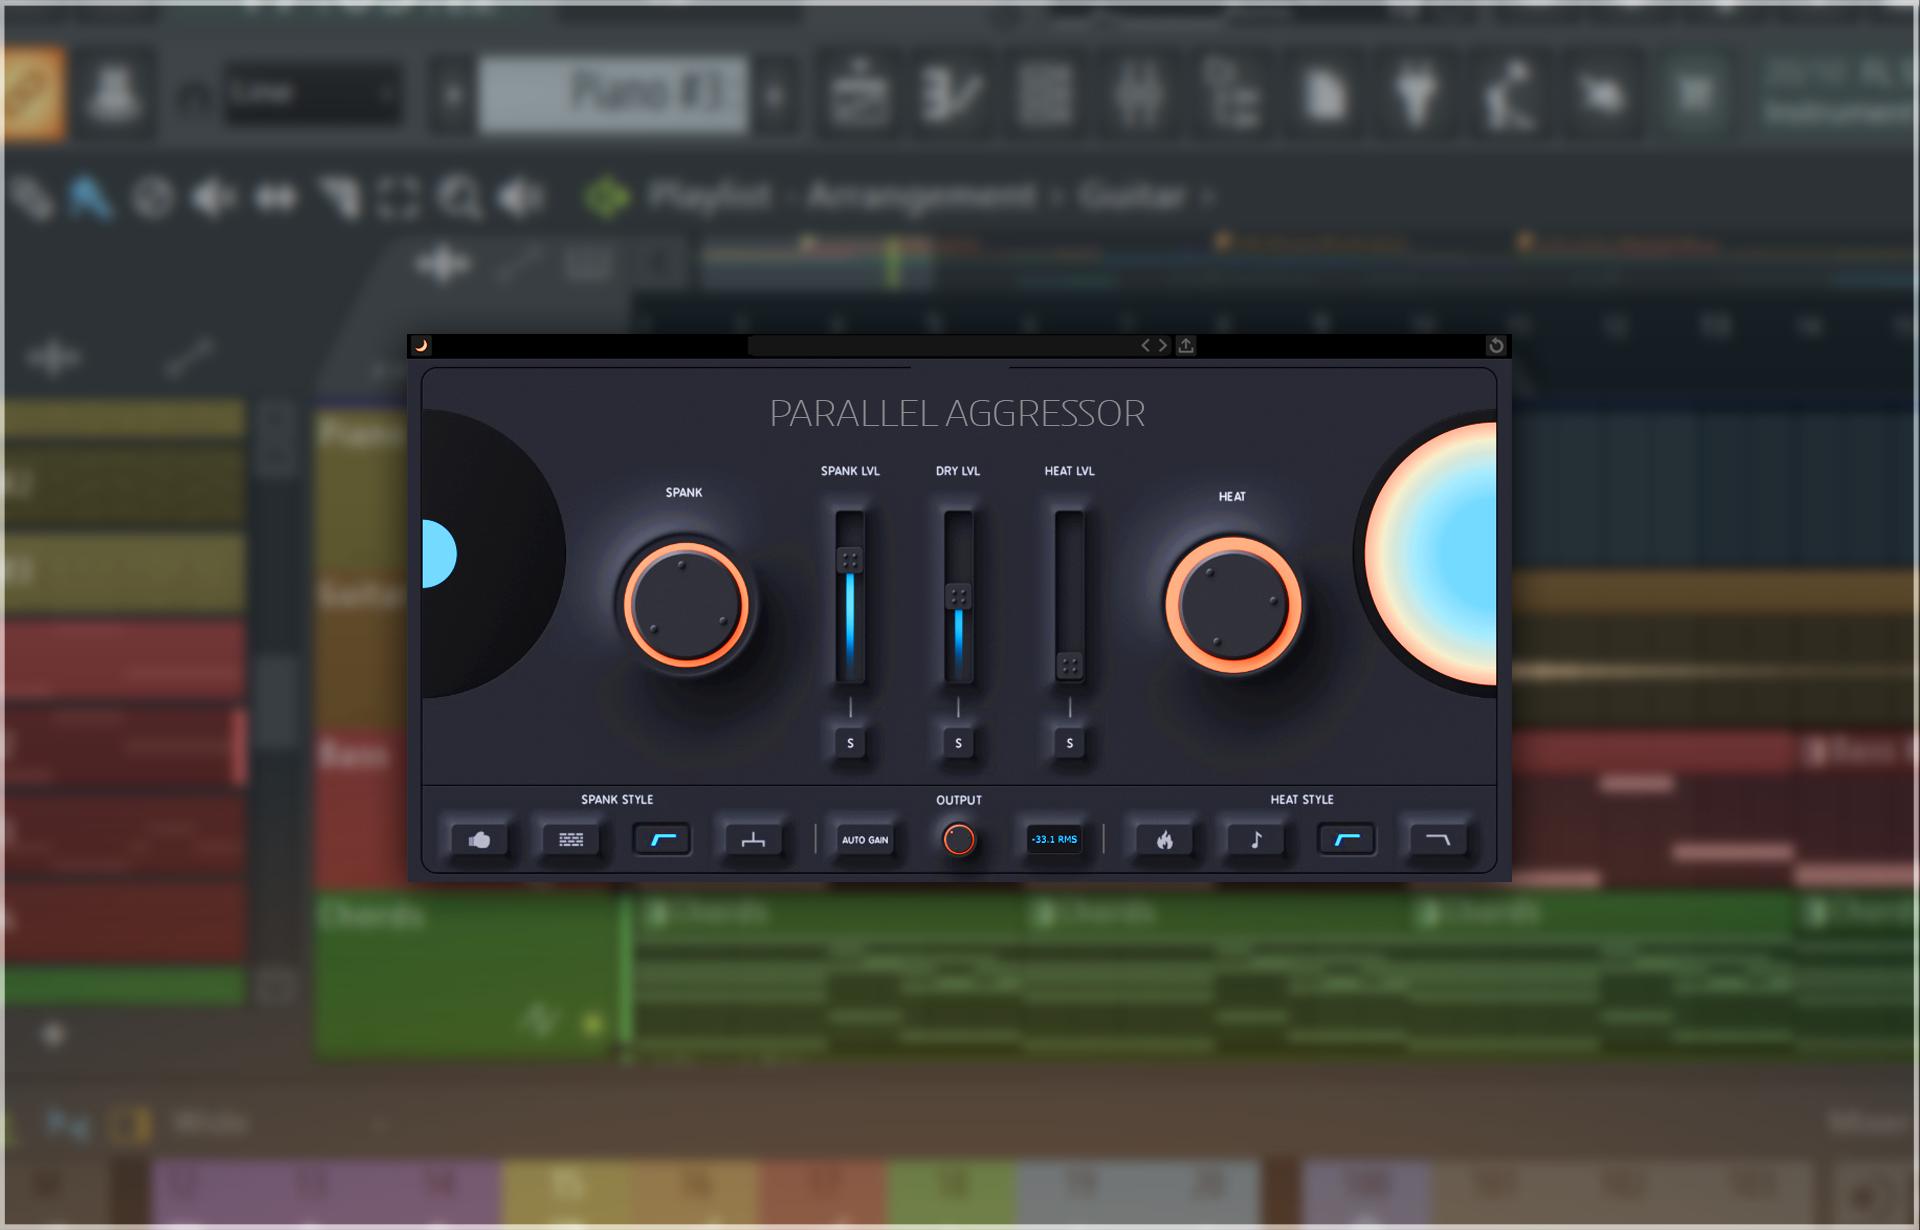Click the PARALLEL AGGRESSOR title
Image resolution: width=1920 pixels, height=1230 pixels.
(957, 414)
